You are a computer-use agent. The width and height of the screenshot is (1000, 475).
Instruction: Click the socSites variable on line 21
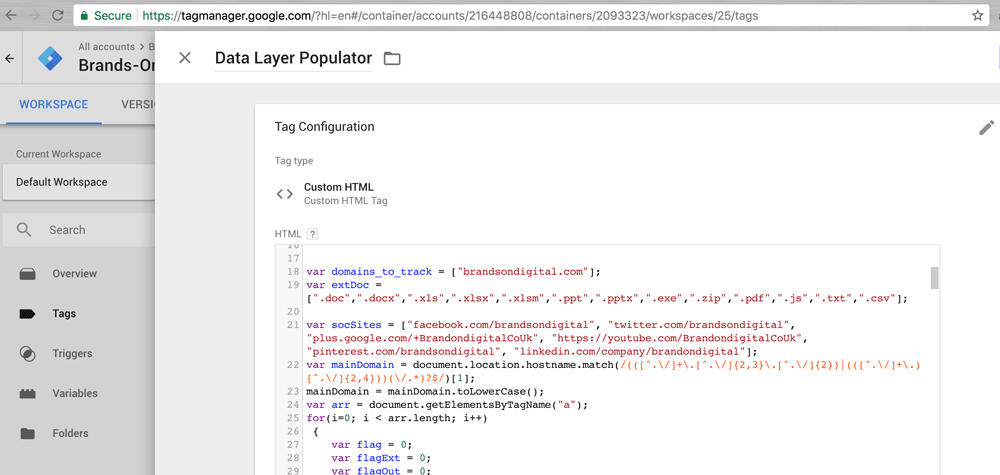click(x=355, y=325)
